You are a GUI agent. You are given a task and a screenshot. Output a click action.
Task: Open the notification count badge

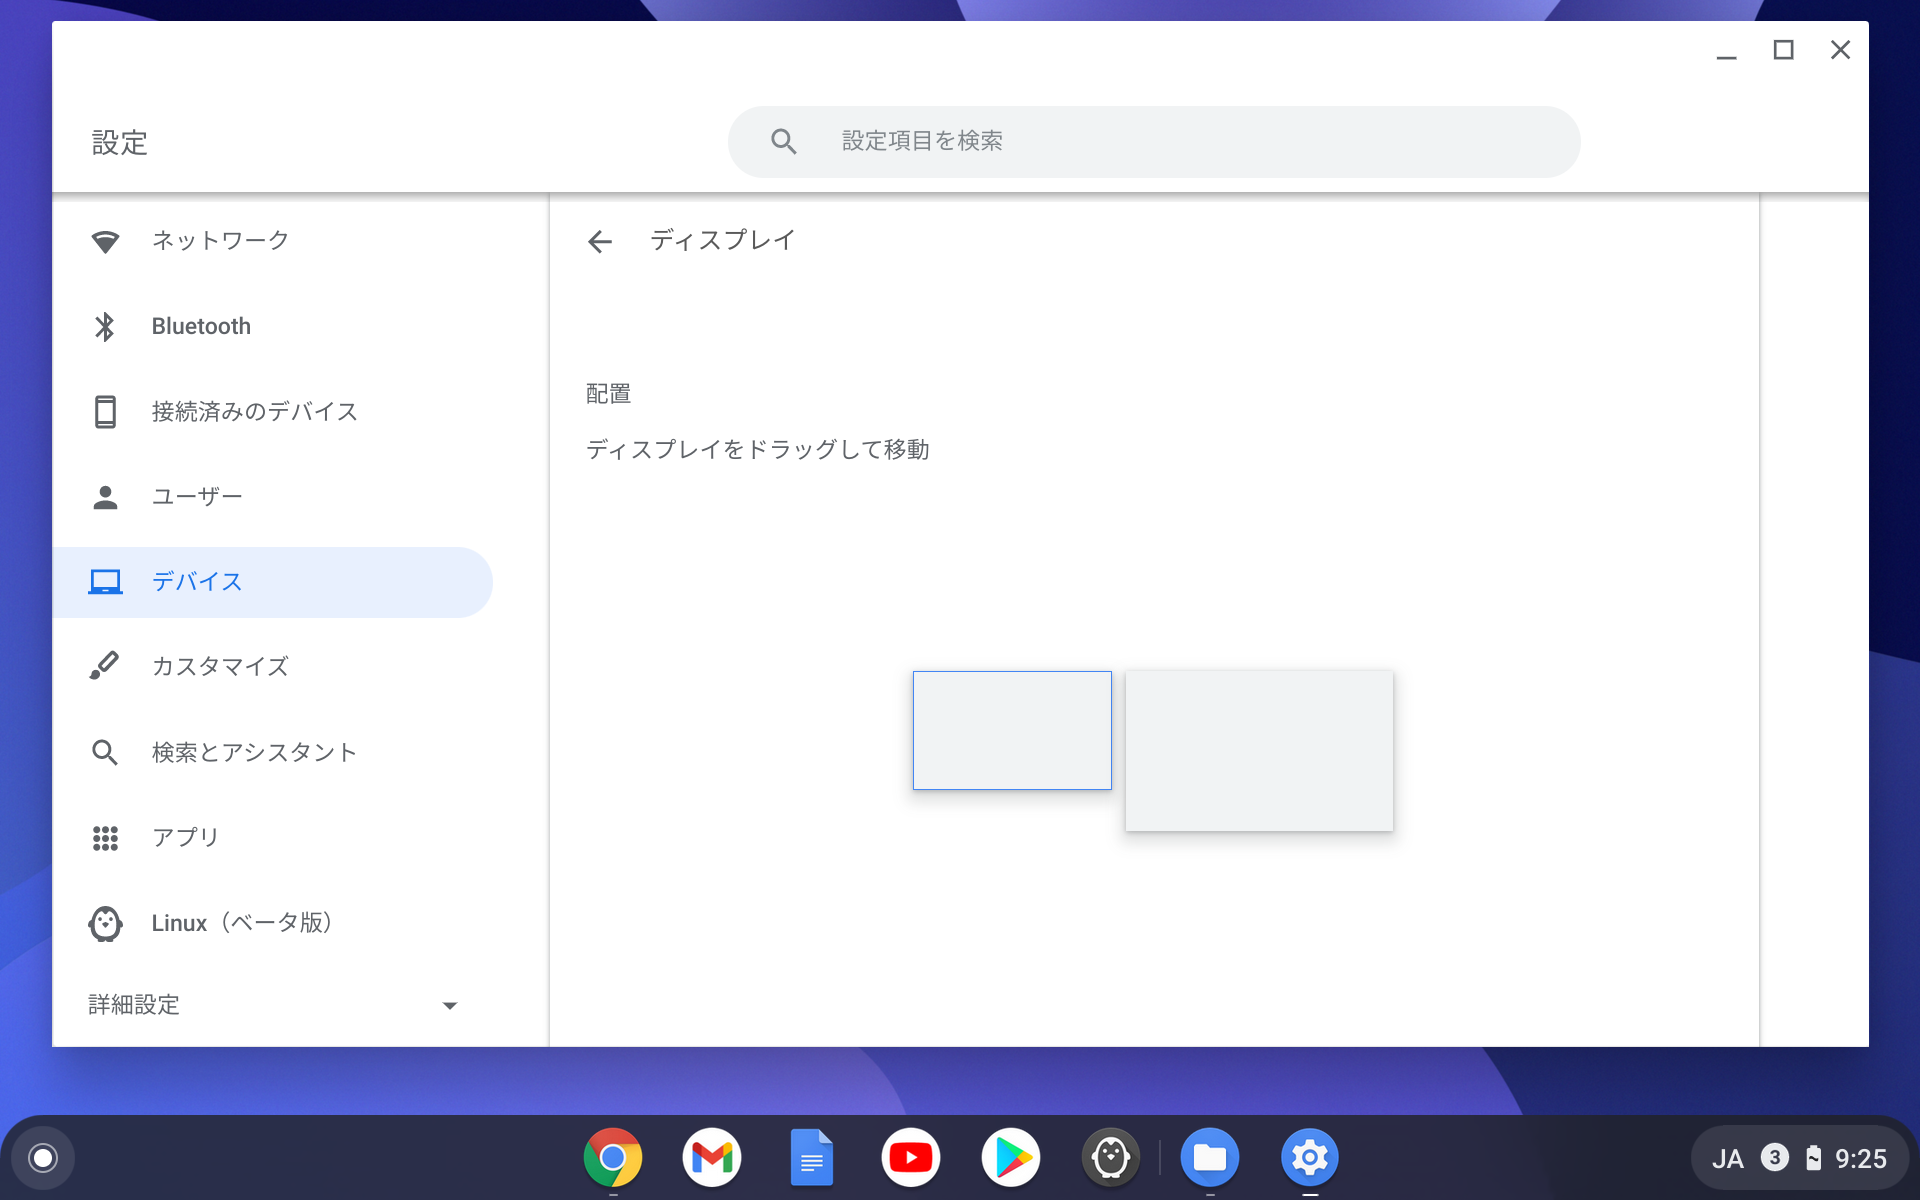click(1775, 1158)
